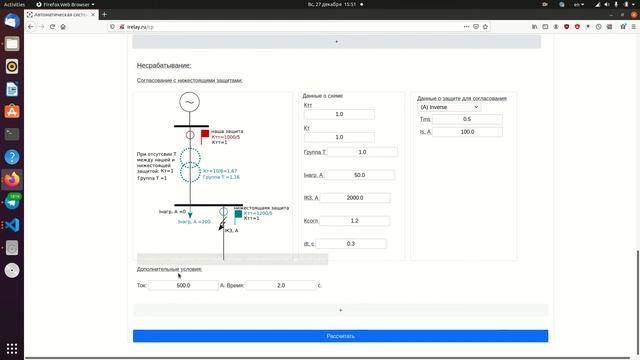The image size is (640, 360).
Task: Launch Rhythmbox from dock
Action: pos(12,66)
